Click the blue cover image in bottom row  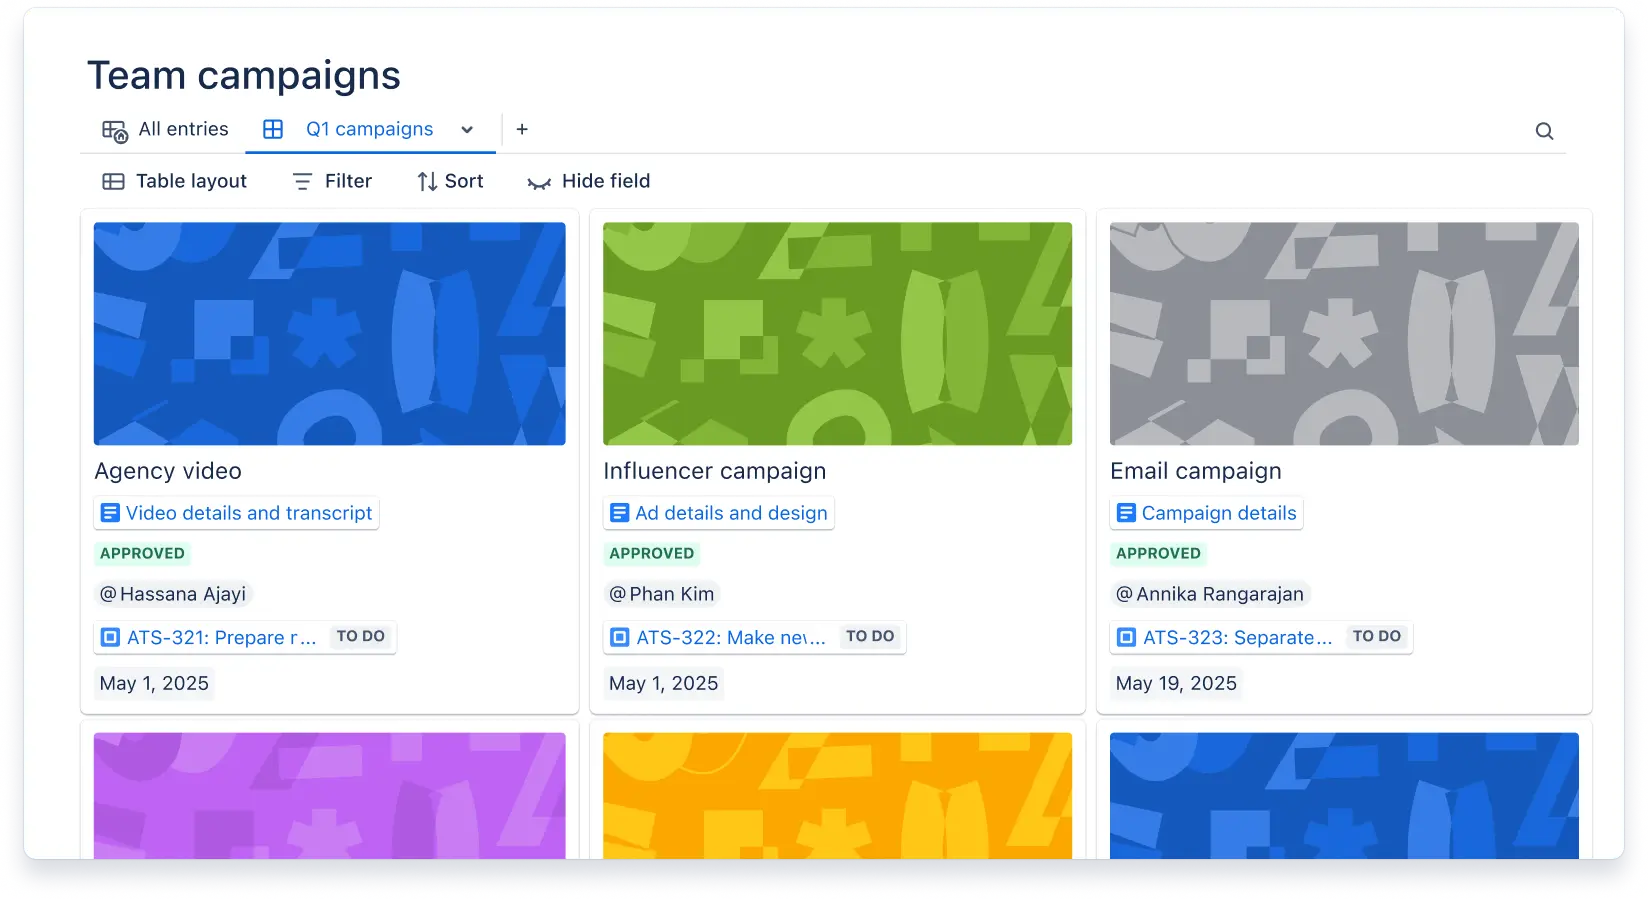(x=1345, y=796)
